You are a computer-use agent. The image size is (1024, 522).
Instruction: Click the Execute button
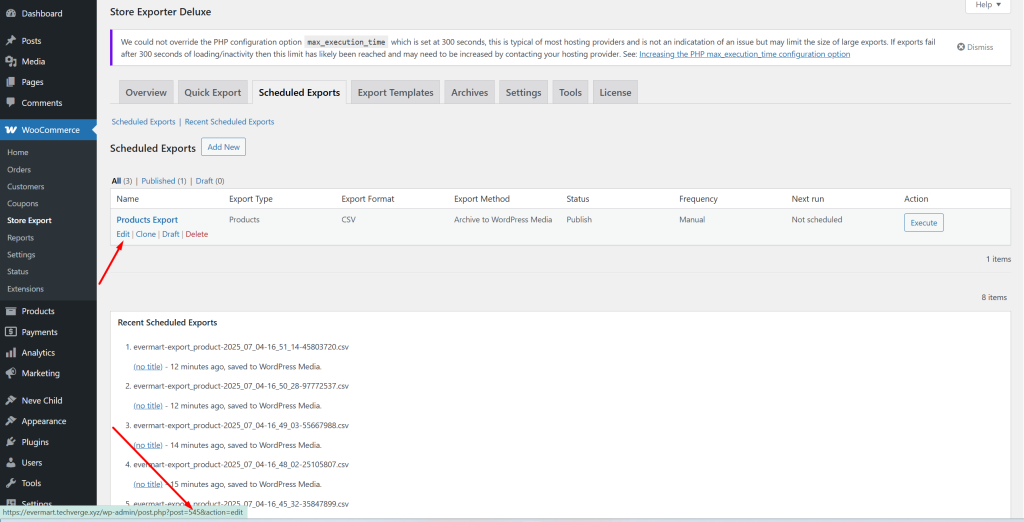(923, 223)
